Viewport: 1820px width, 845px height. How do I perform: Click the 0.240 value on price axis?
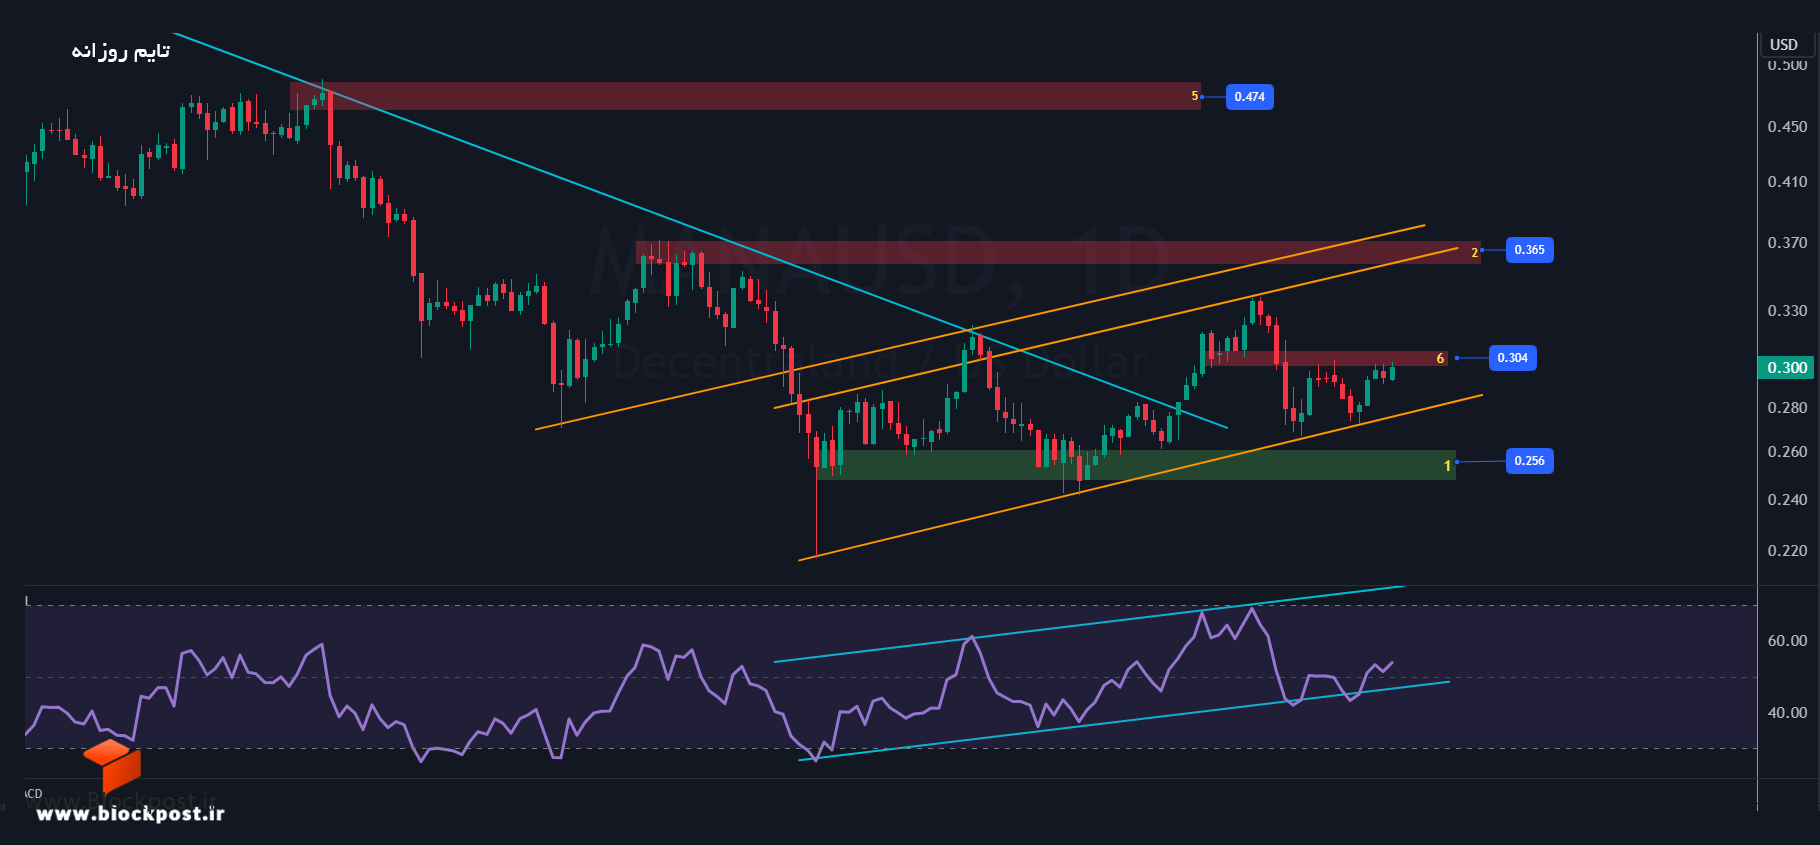pyautogui.click(x=1787, y=500)
